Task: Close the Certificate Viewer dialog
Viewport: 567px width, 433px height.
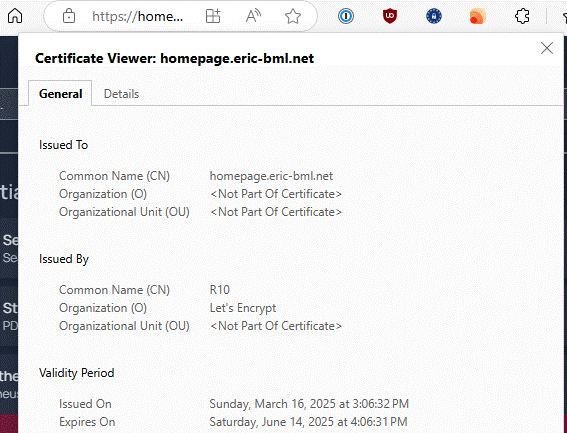Action: (x=546, y=48)
